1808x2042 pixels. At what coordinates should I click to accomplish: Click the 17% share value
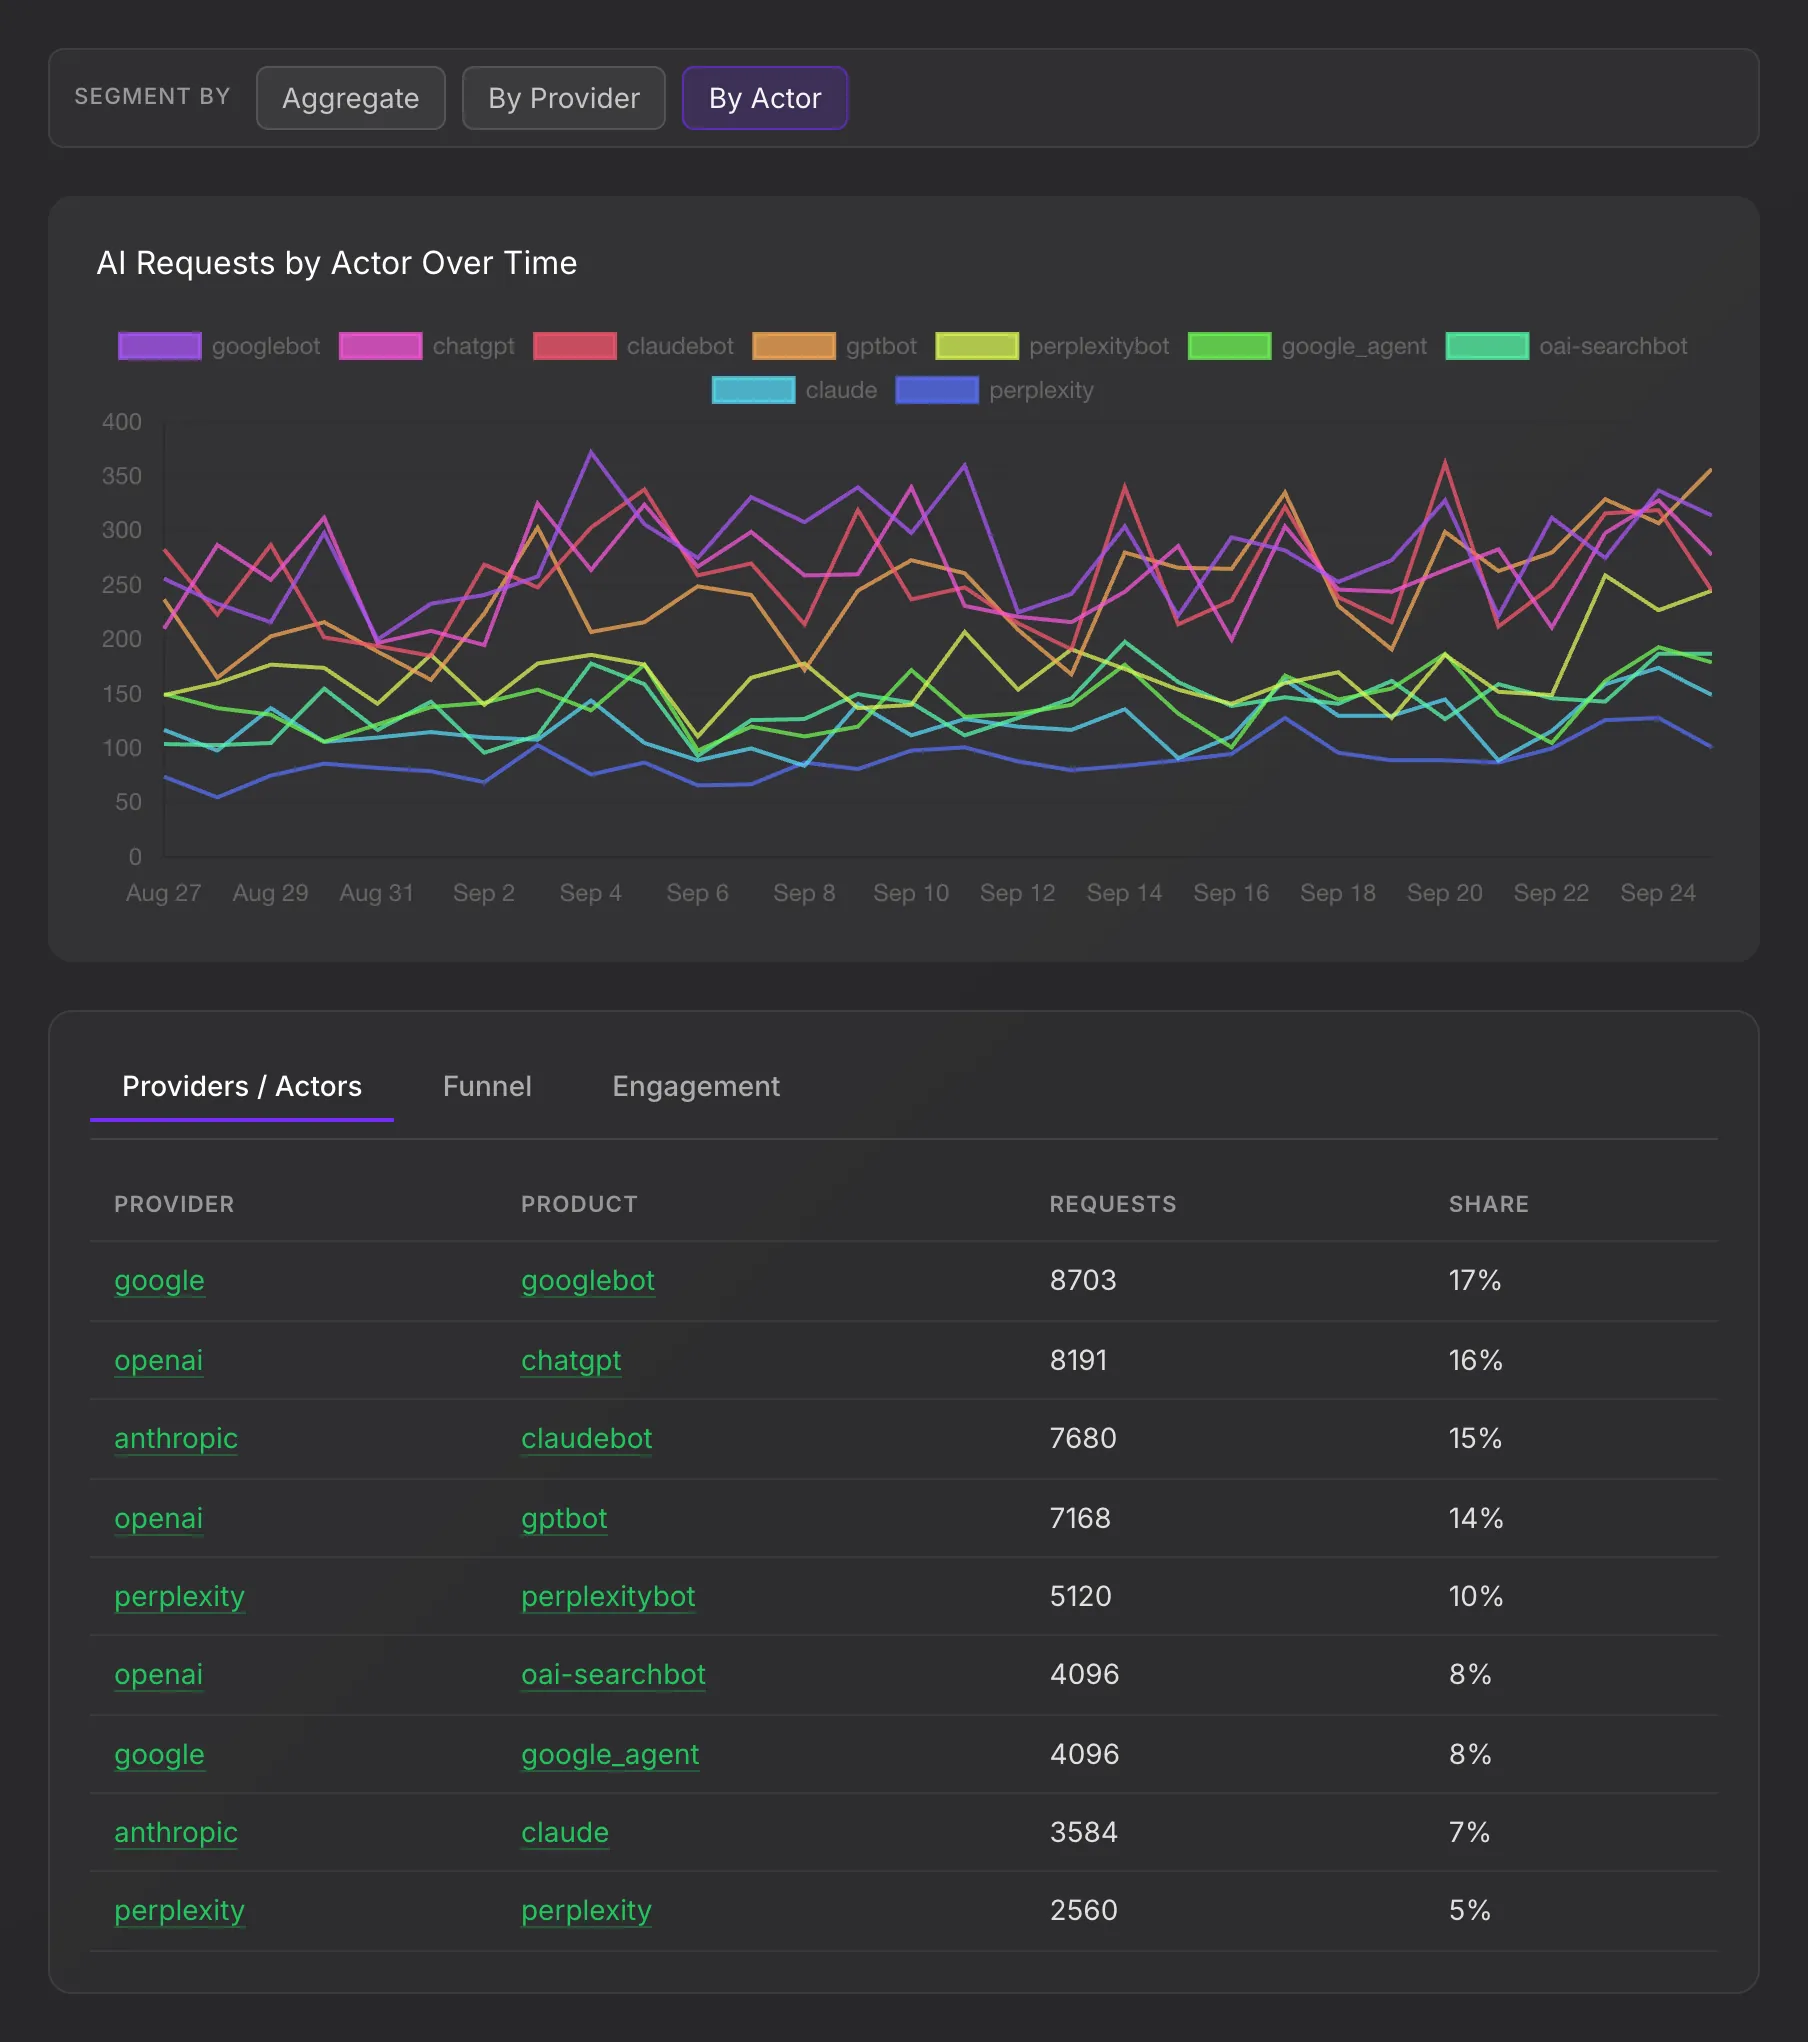click(1475, 1281)
